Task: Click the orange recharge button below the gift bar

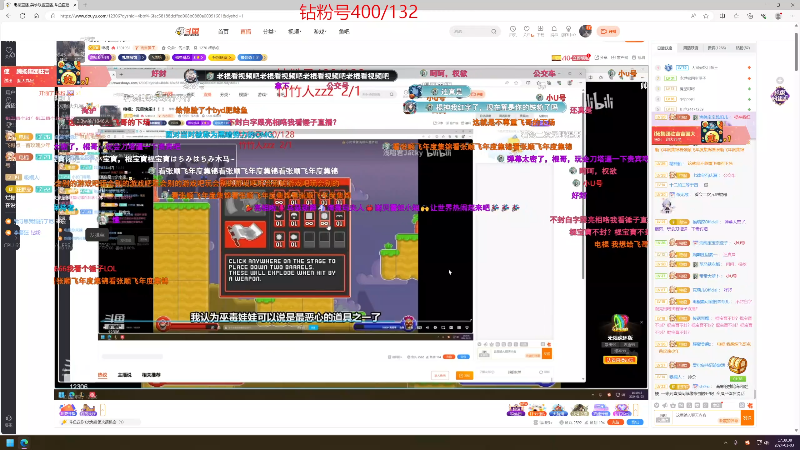Action: tap(616, 422)
